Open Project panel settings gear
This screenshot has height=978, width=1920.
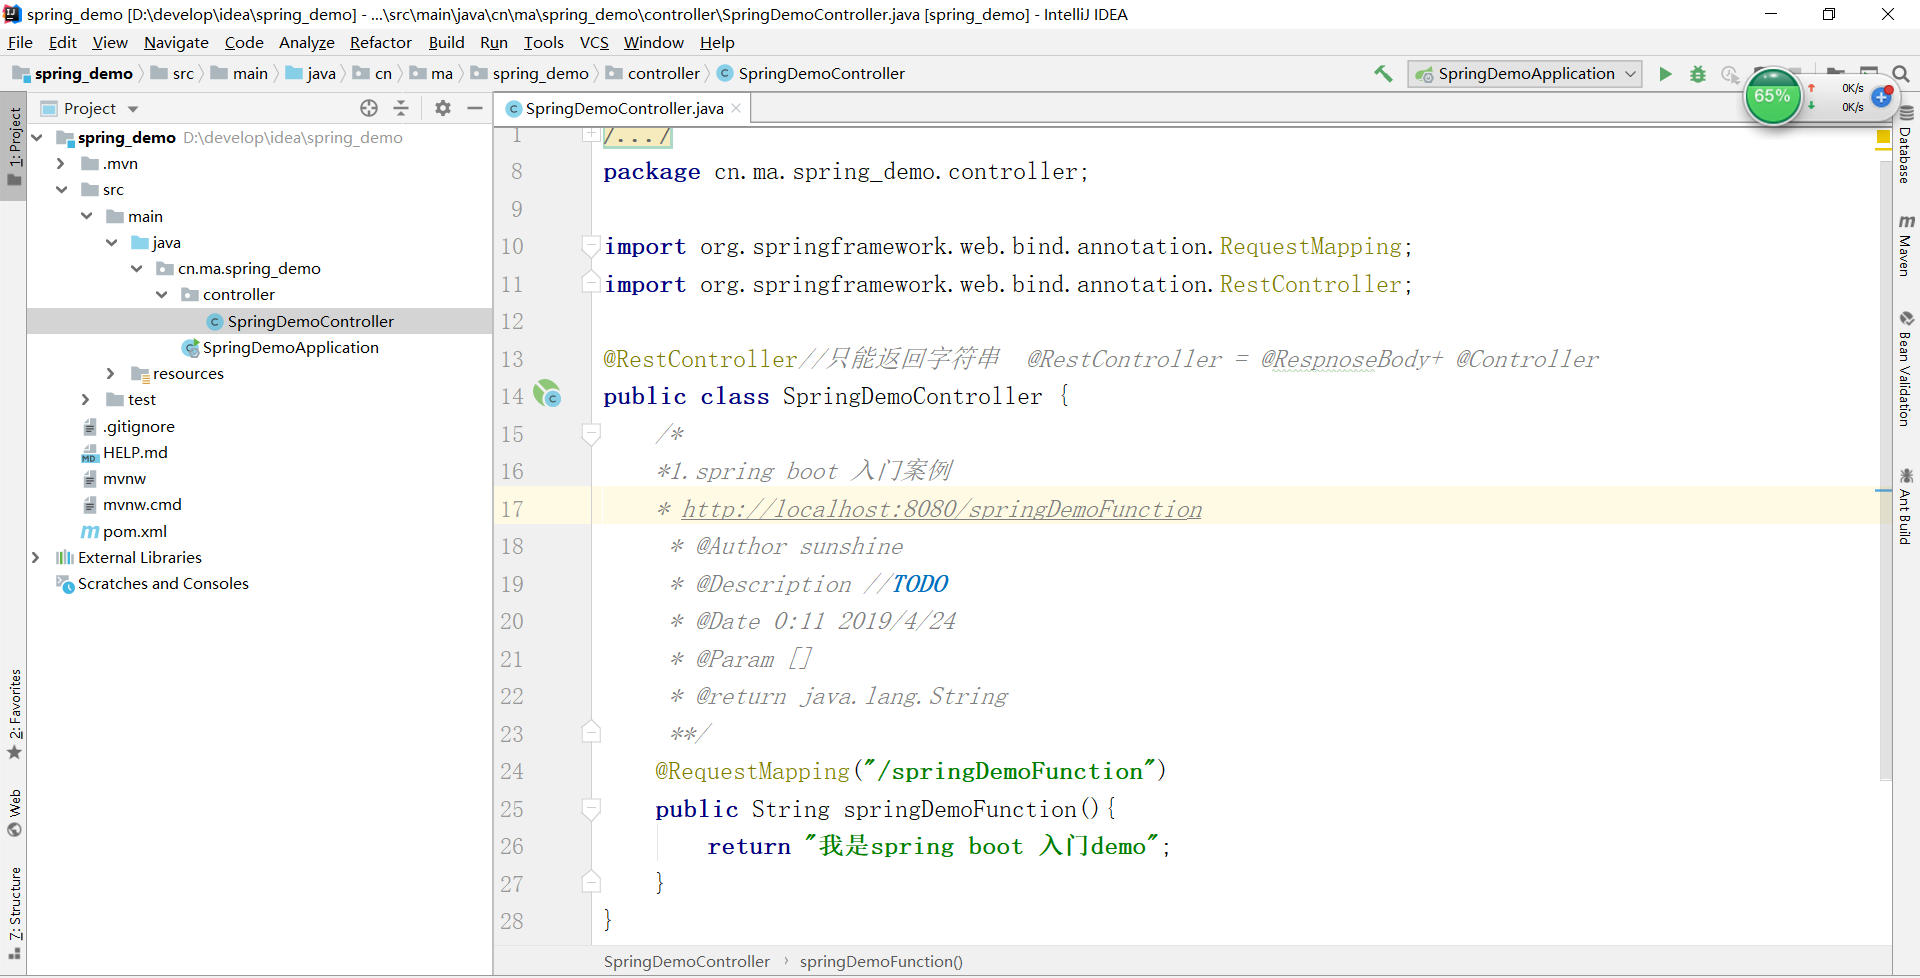click(x=443, y=108)
